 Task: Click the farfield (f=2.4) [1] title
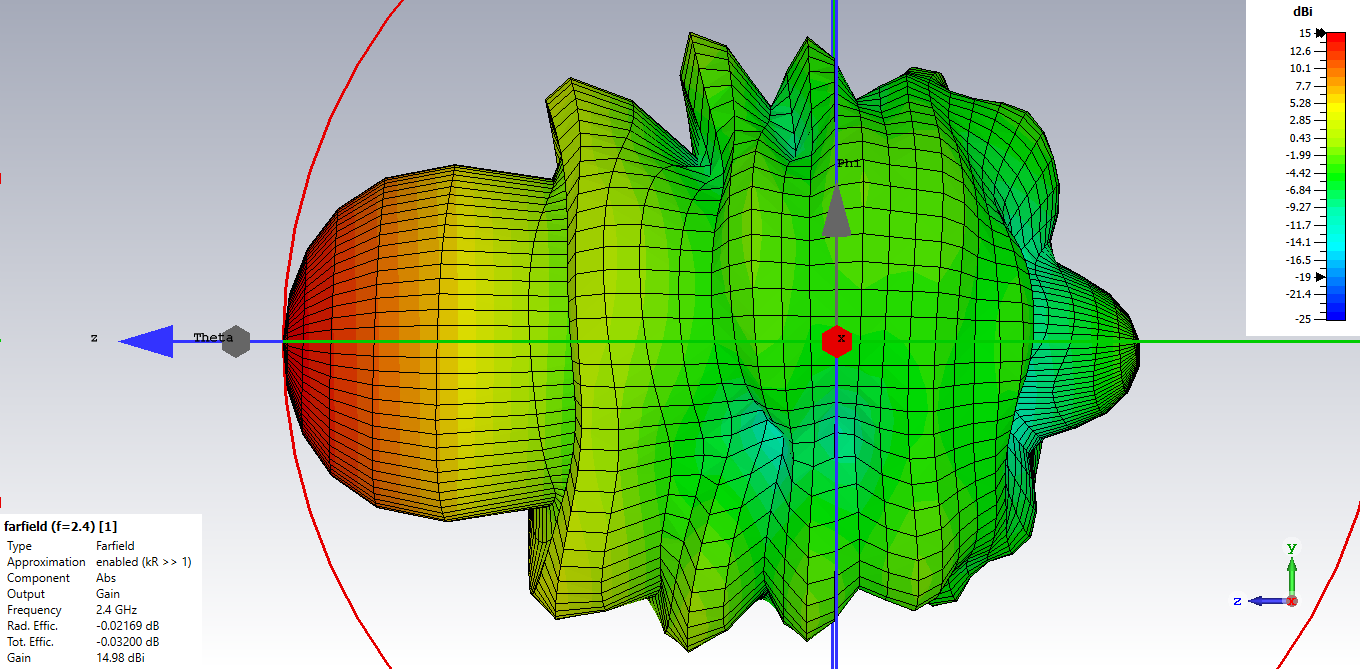[x=61, y=526]
